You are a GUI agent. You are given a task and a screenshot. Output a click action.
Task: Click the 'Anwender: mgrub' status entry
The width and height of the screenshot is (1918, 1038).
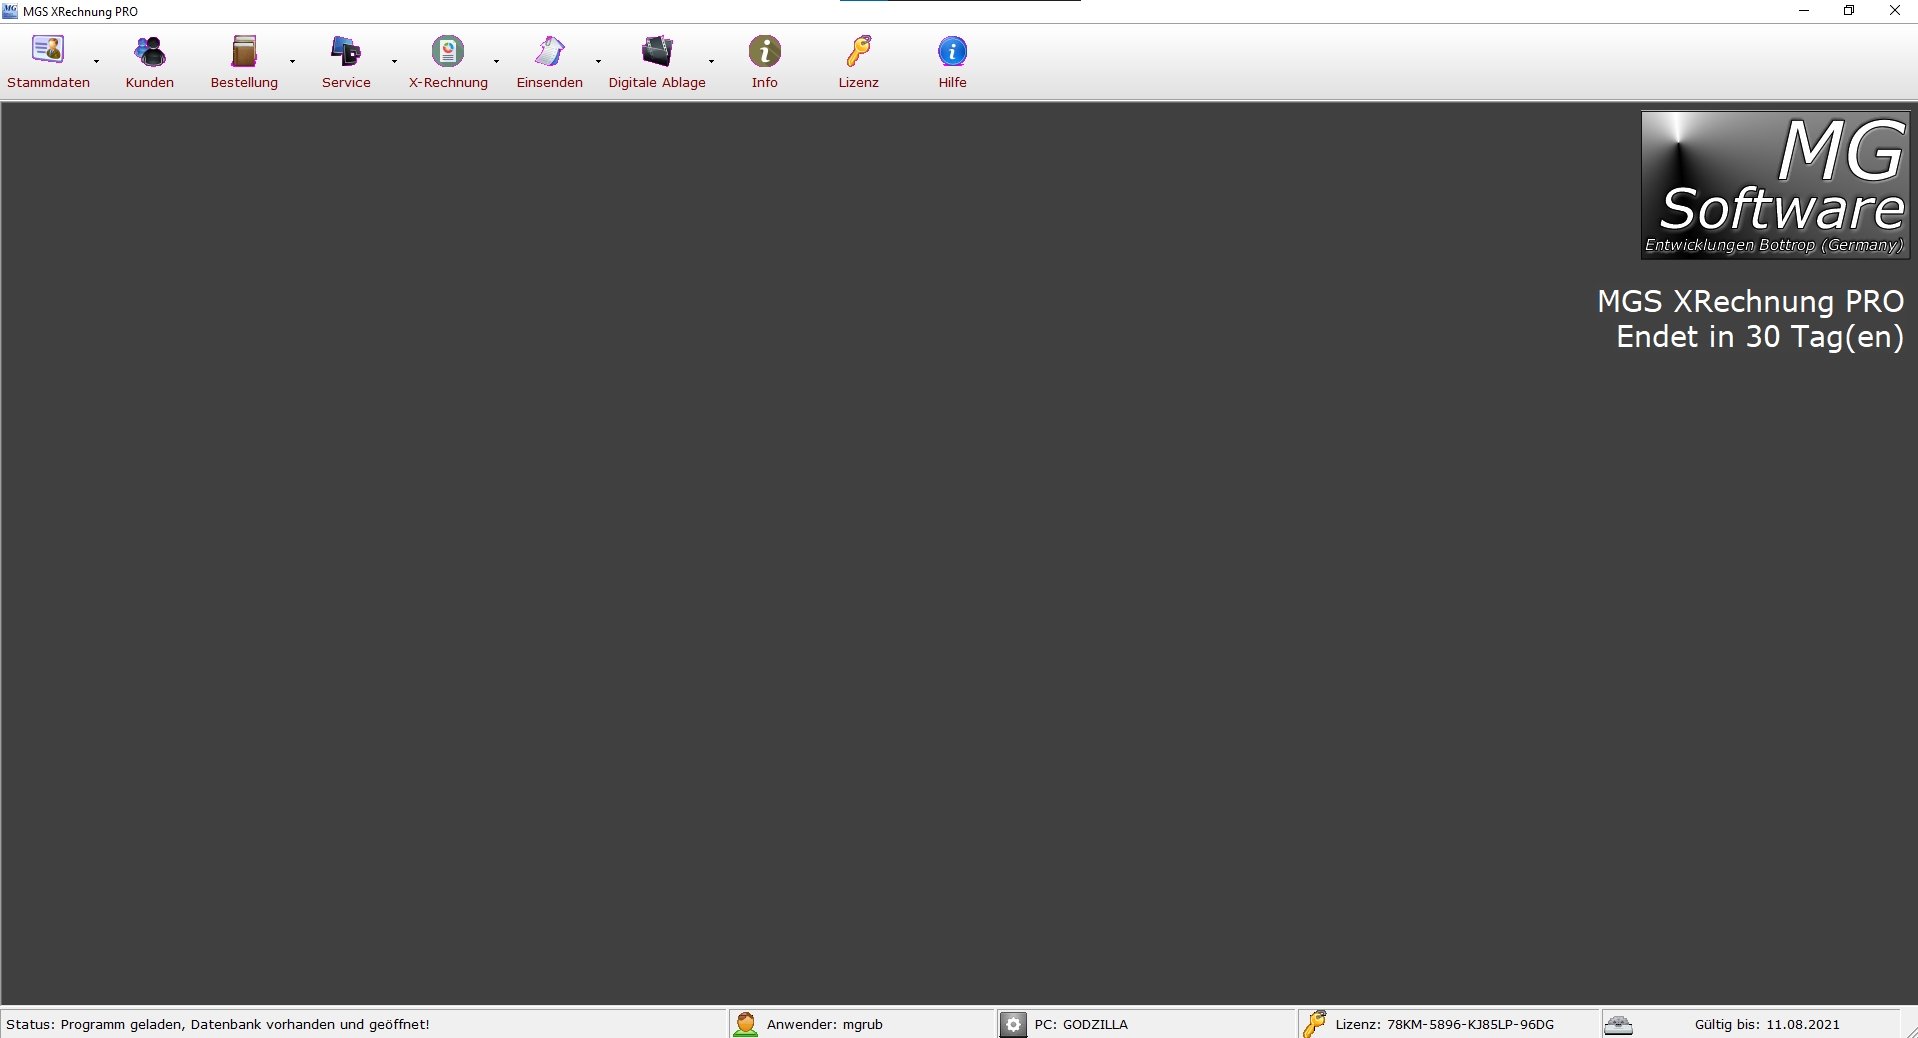coord(825,1024)
